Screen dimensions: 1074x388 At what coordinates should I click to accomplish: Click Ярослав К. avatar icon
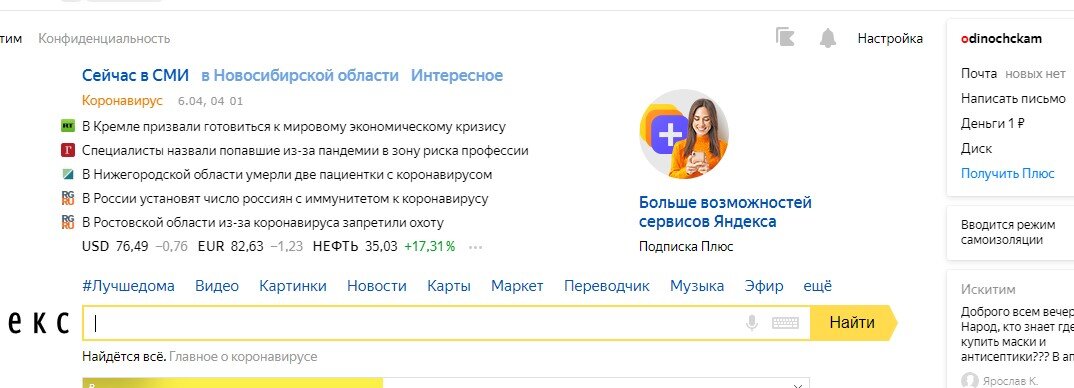click(969, 380)
